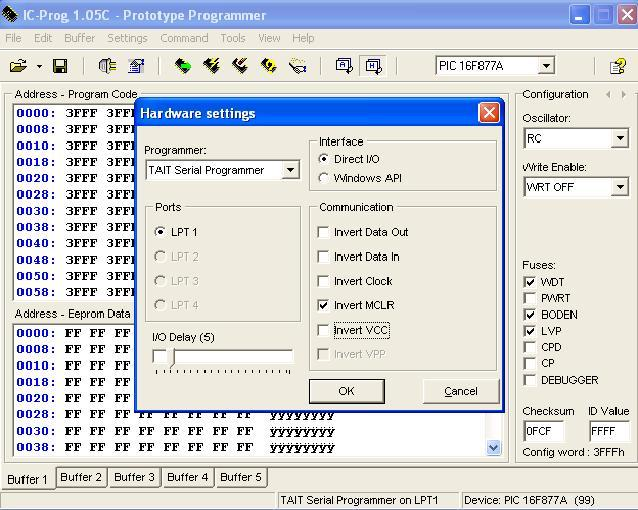The width and height of the screenshot is (638, 510).
Task: Click the I/O Delay slider track
Action: [x=223, y=357]
